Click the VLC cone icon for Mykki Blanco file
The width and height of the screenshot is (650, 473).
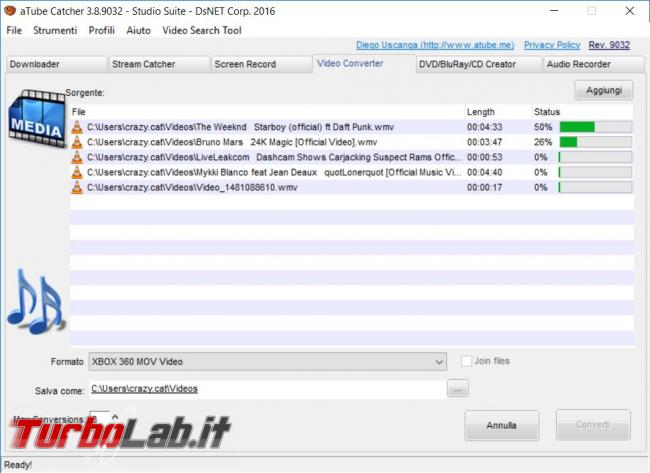coord(77,172)
